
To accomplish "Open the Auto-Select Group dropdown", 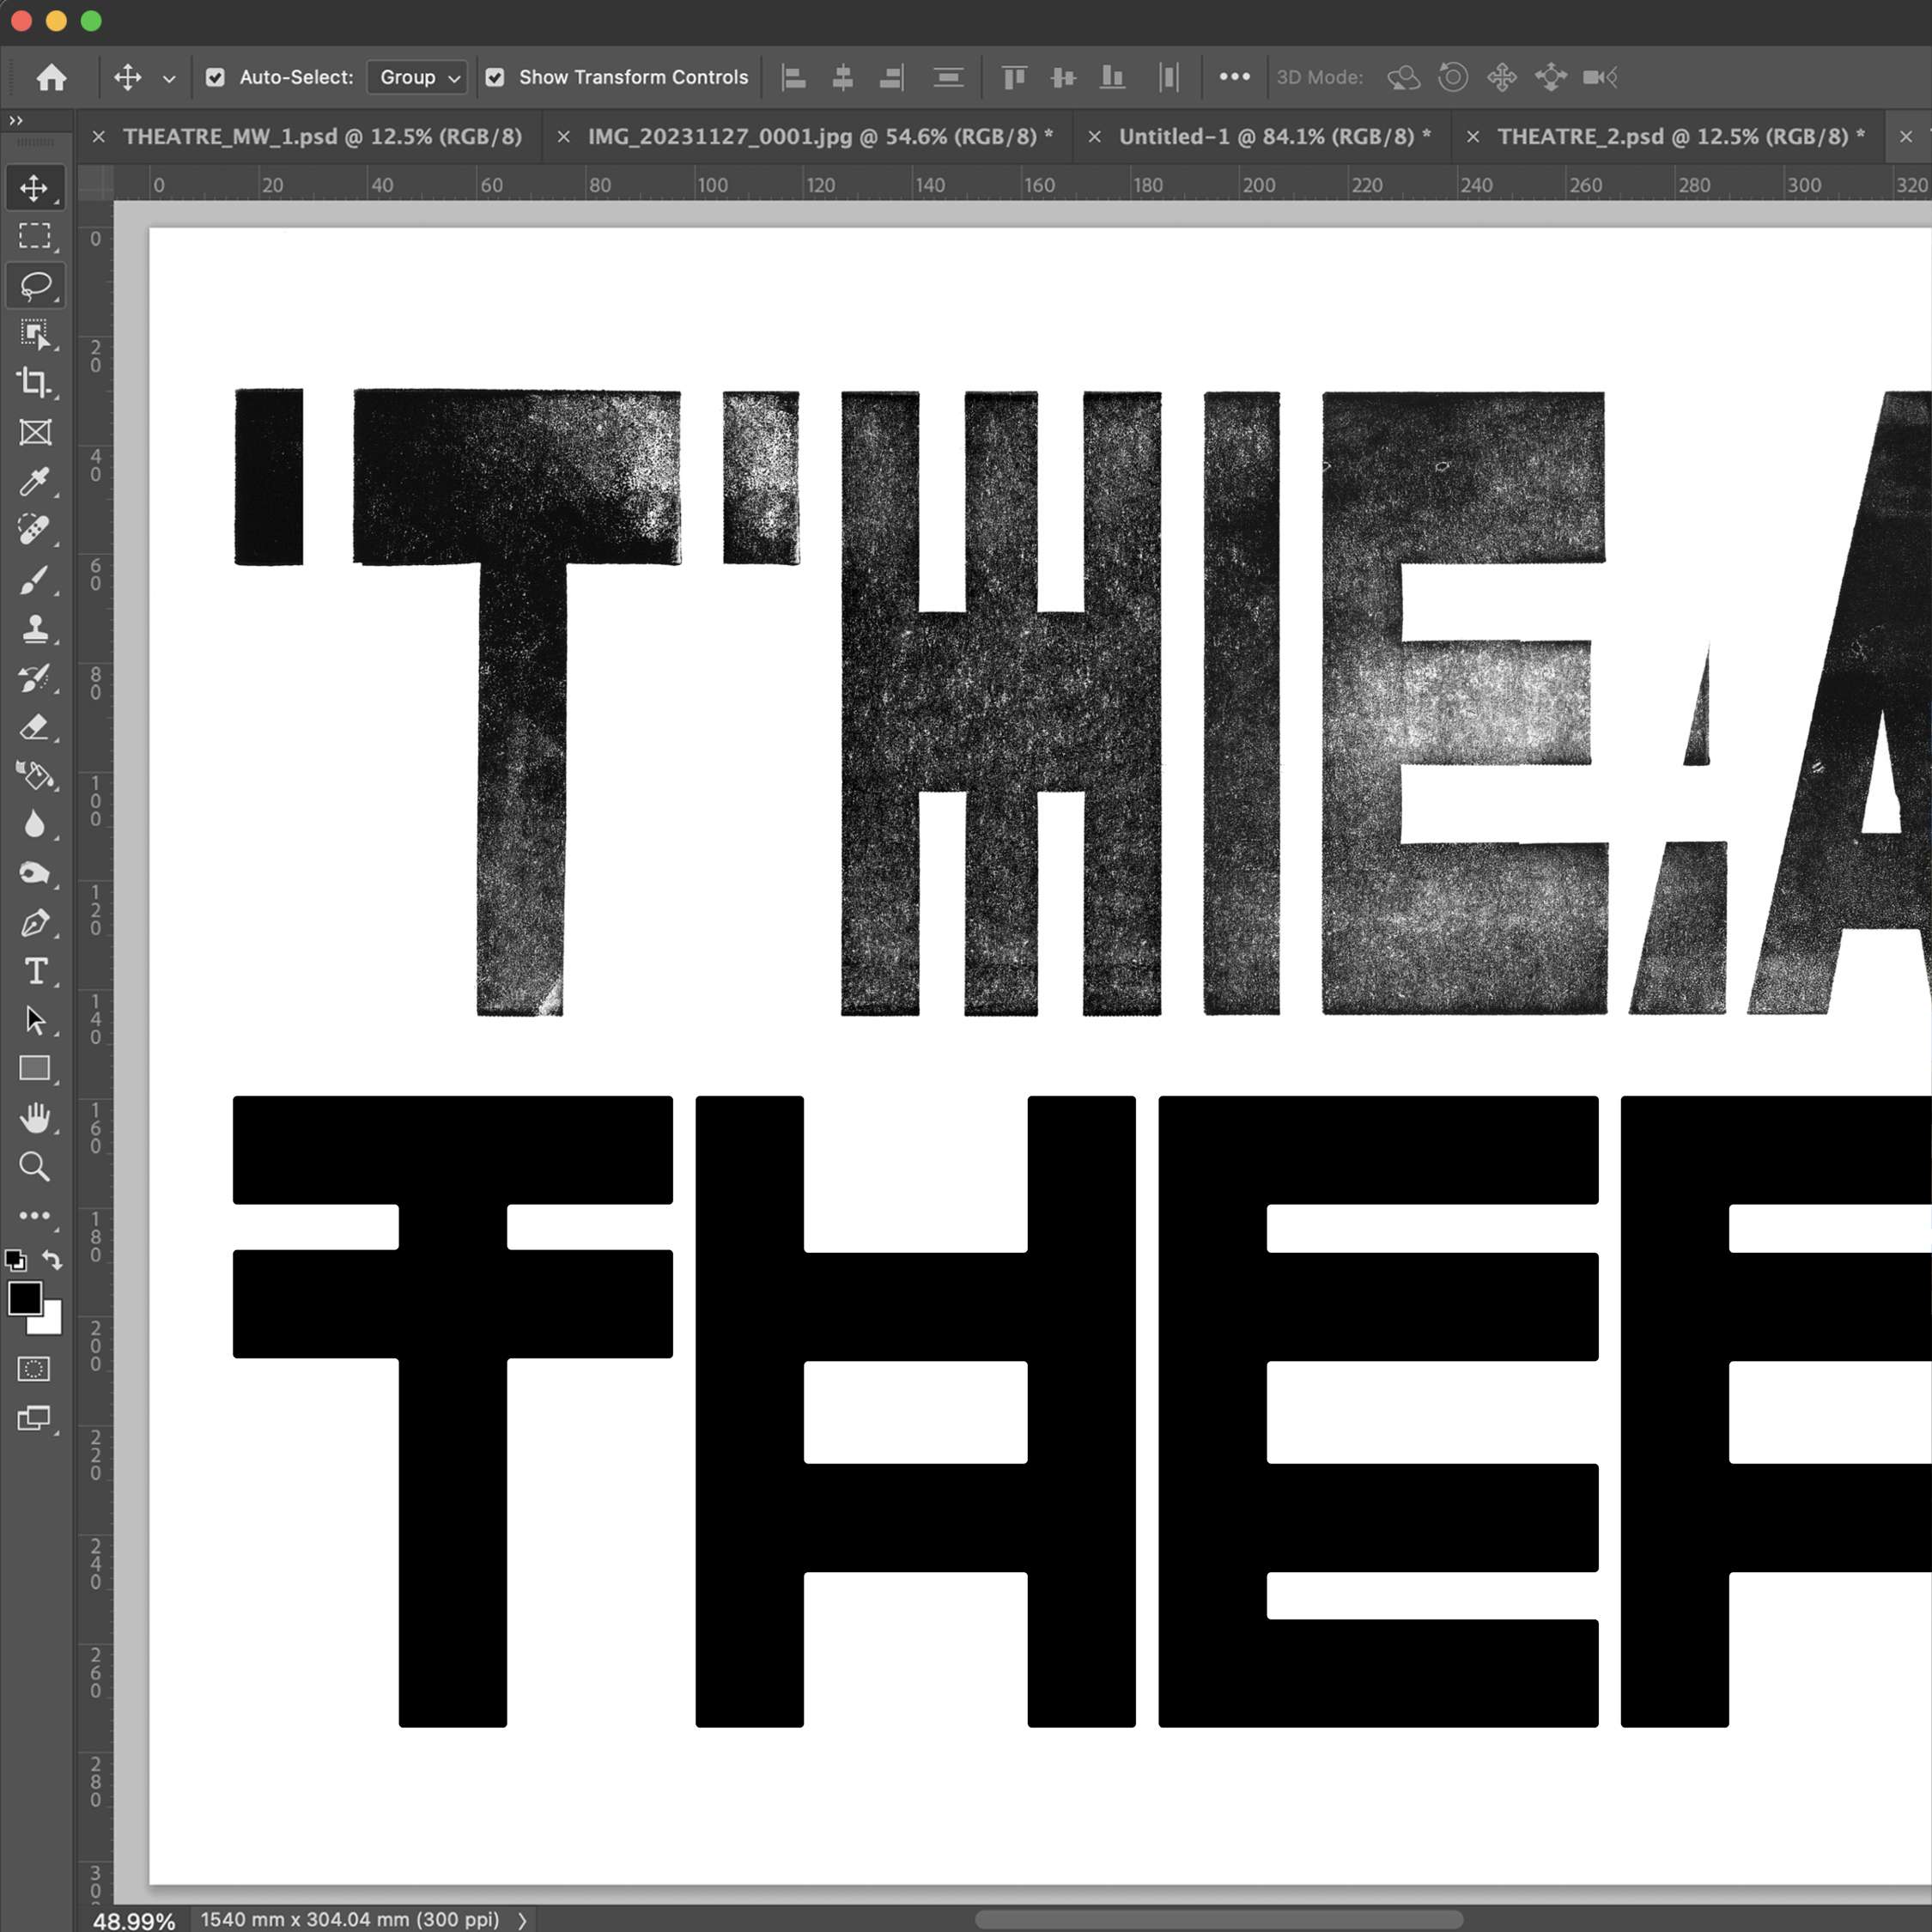I will pyautogui.click(x=416, y=77).
